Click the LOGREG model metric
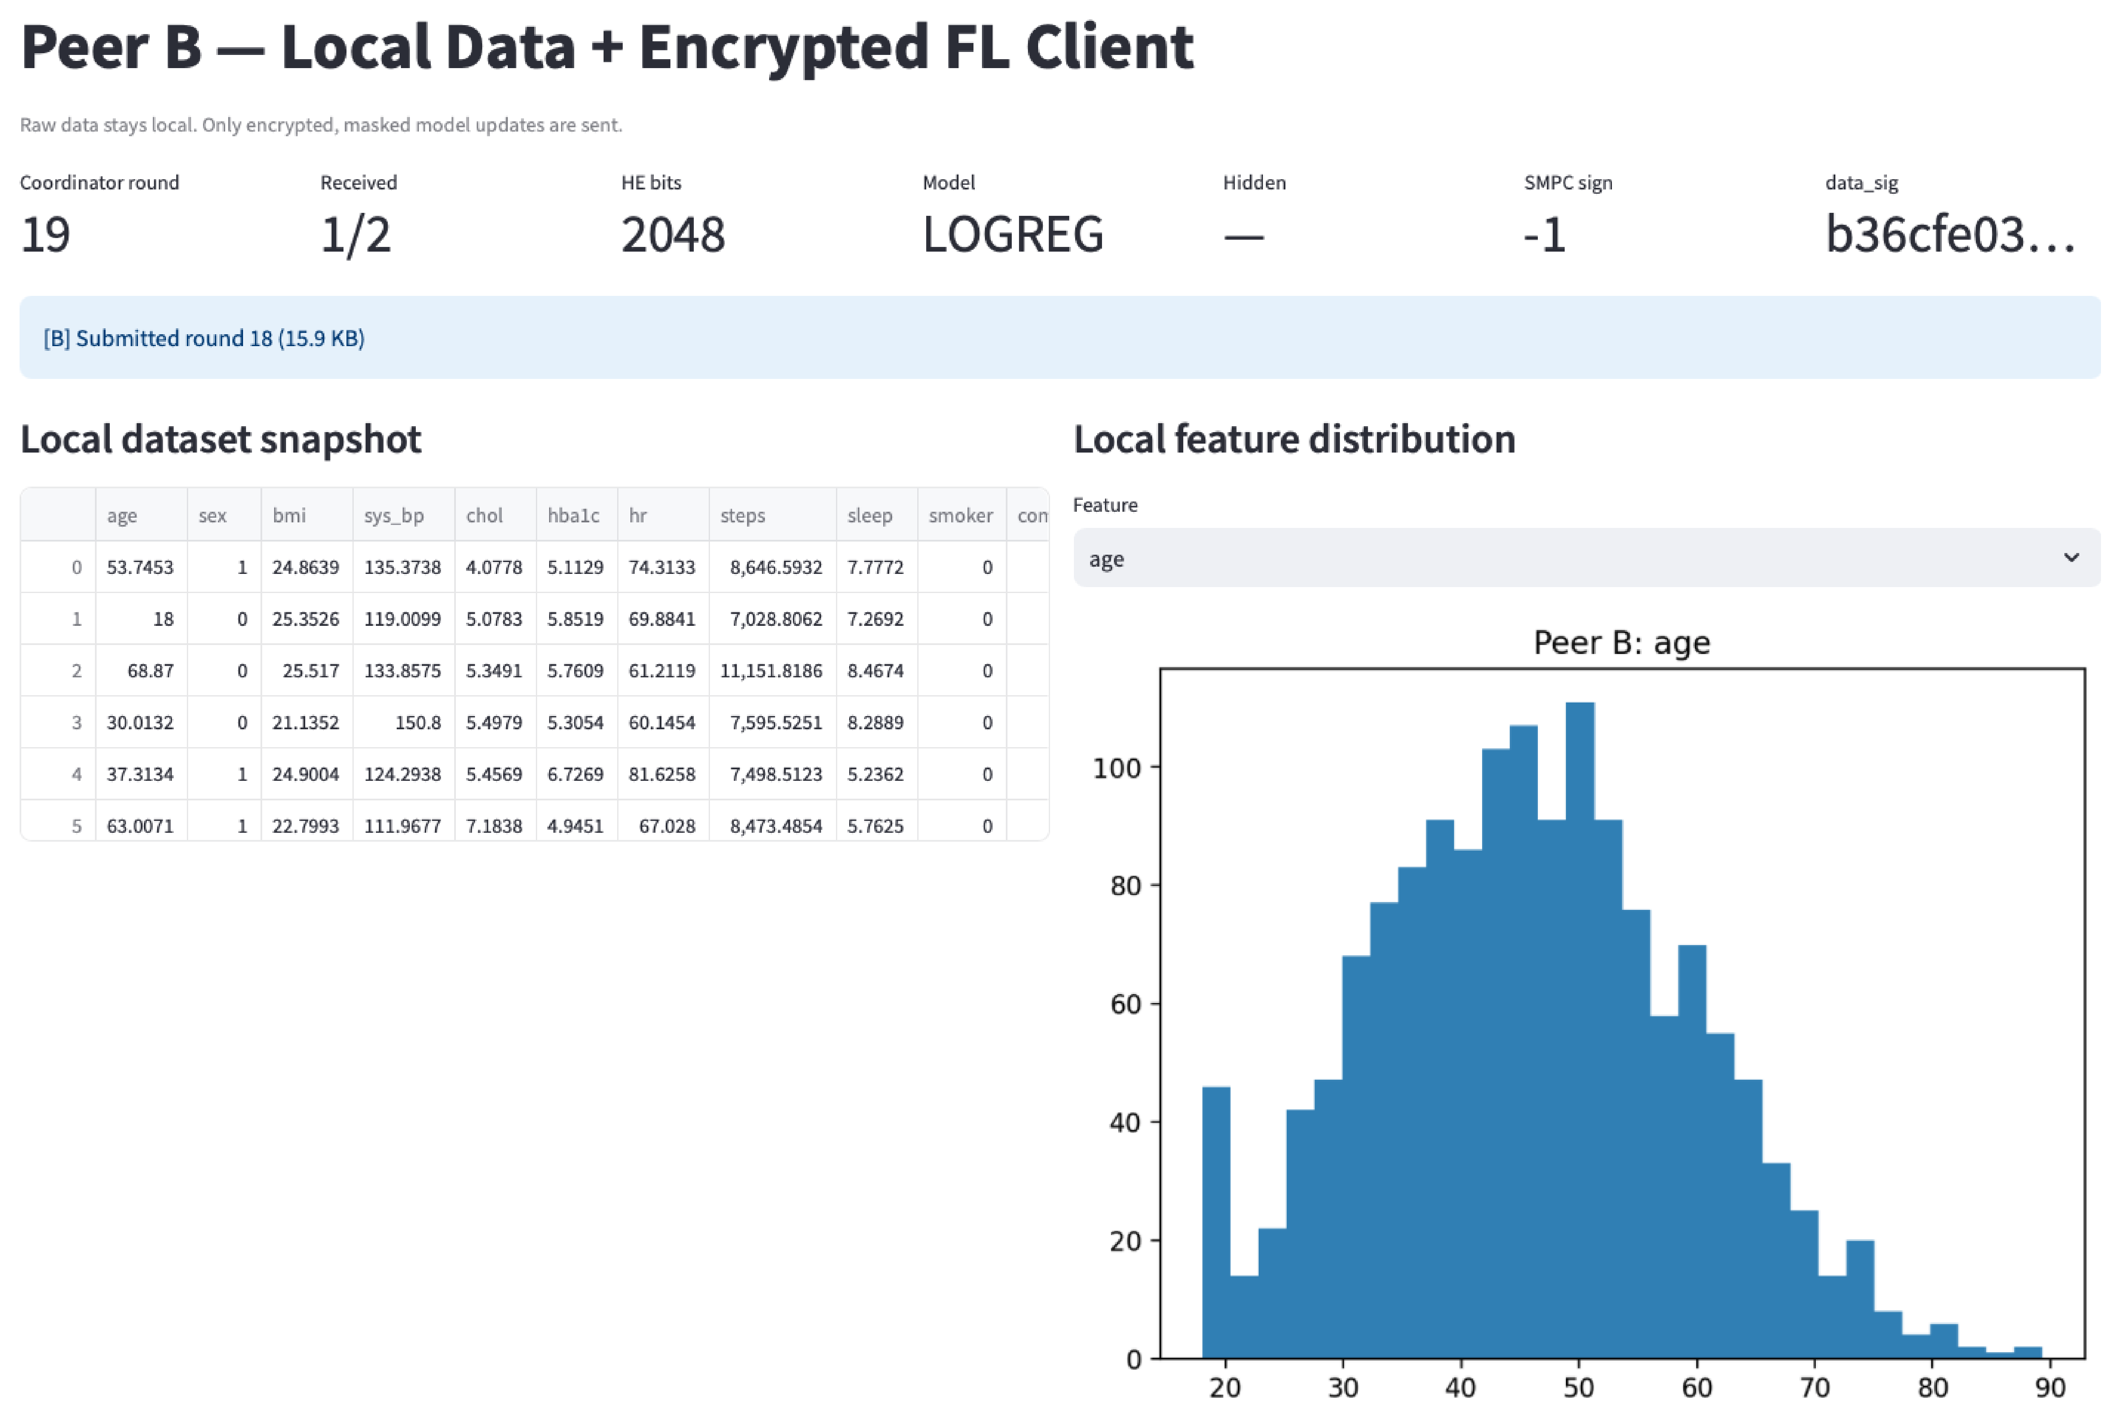 click(x=1013, y=235)
